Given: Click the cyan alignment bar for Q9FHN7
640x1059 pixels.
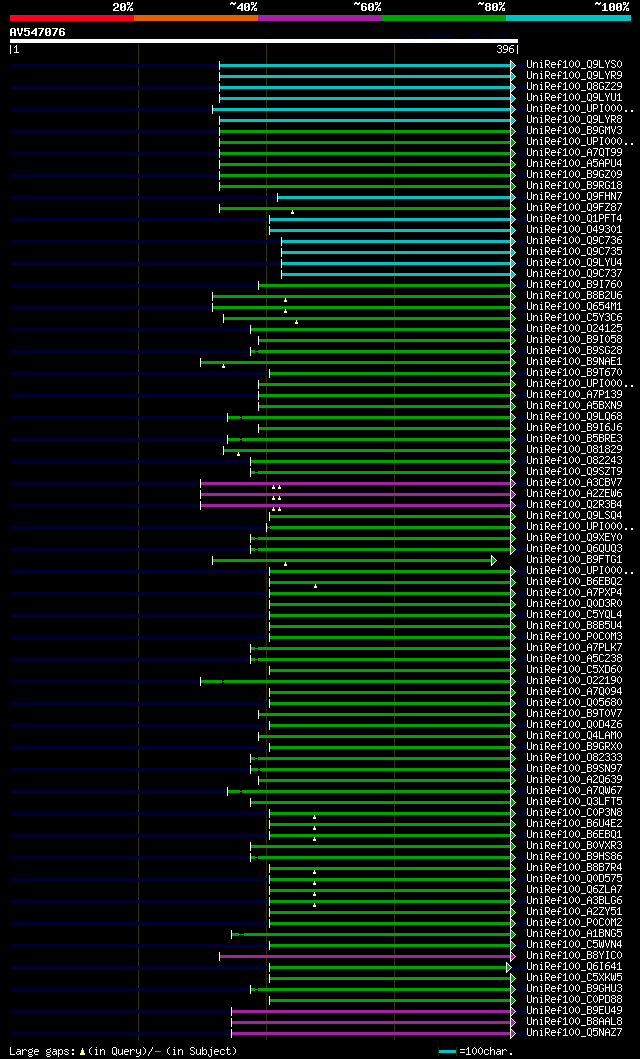Looking at the screenshot, I should pos(394,197).
